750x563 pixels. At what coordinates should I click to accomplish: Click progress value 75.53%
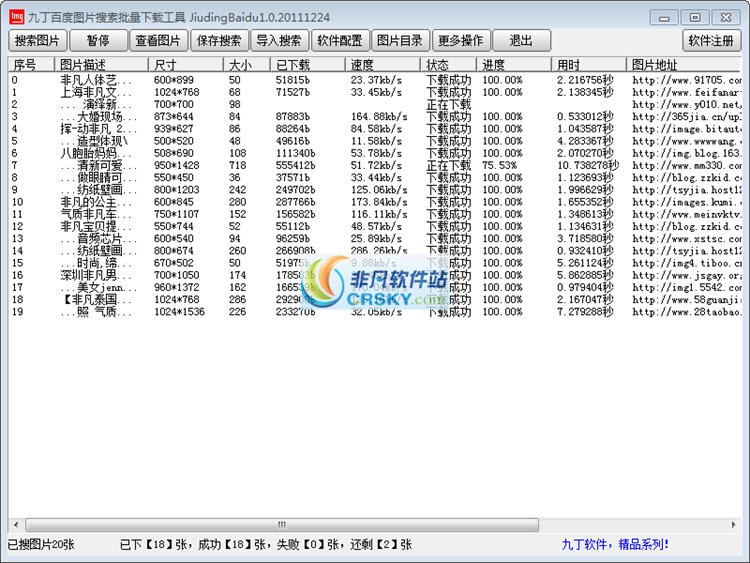click(x=499, y=165)
